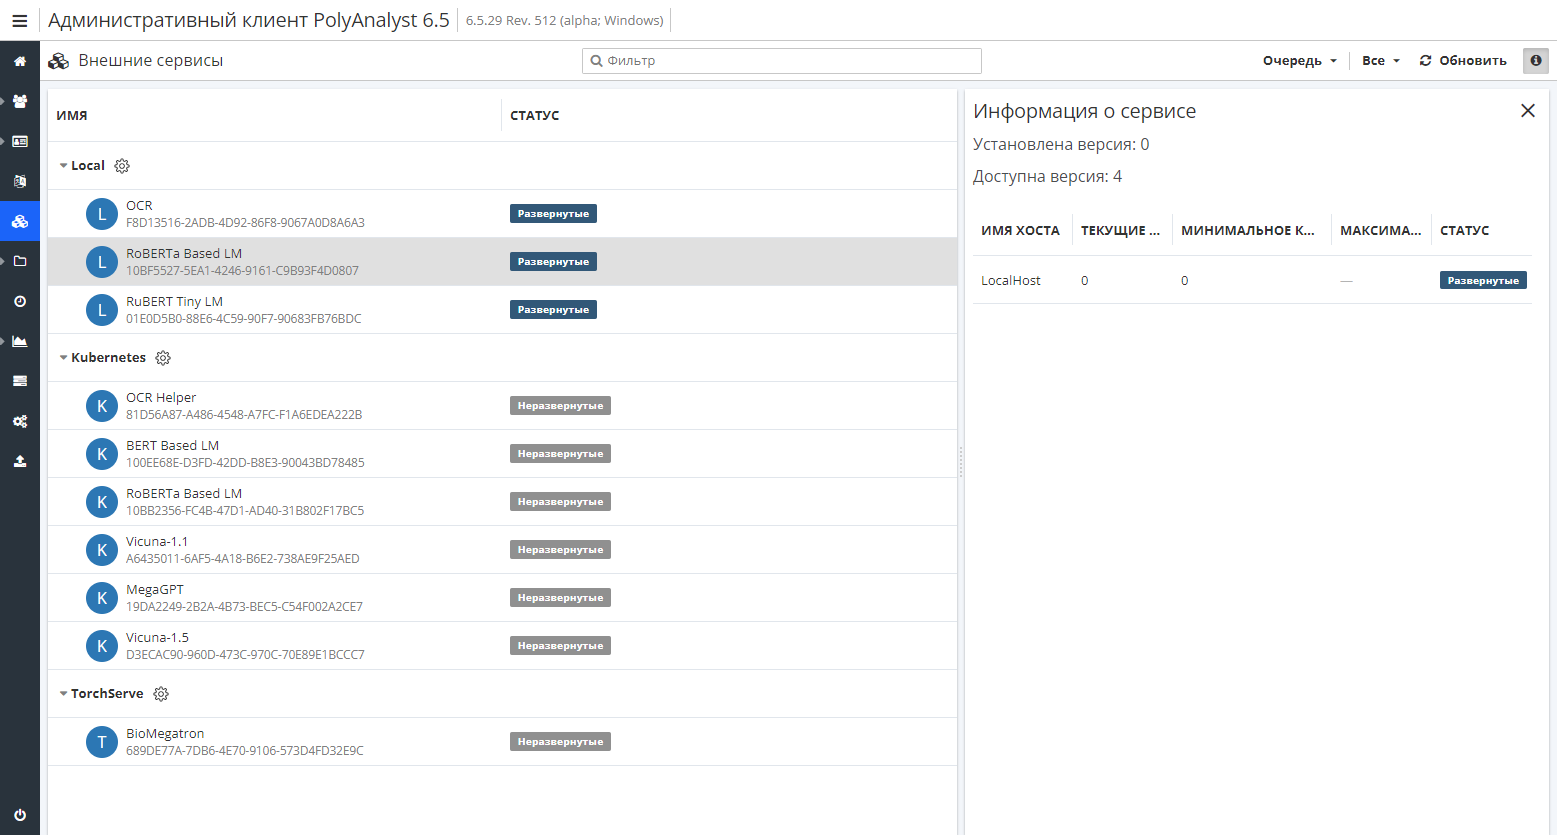Click the K avatar of BERT Based LM

tap(102, 454)
